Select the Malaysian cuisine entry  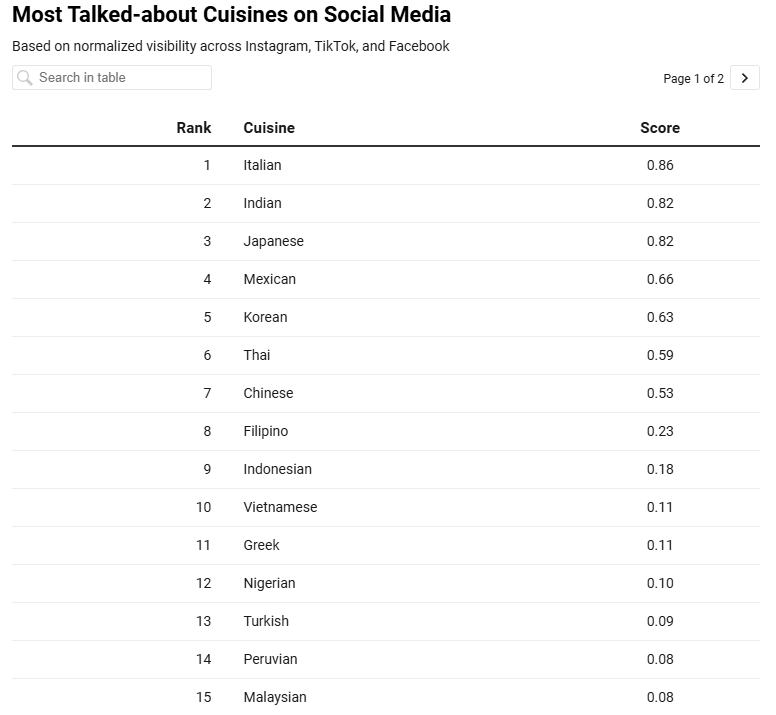(x=275, y=697)
